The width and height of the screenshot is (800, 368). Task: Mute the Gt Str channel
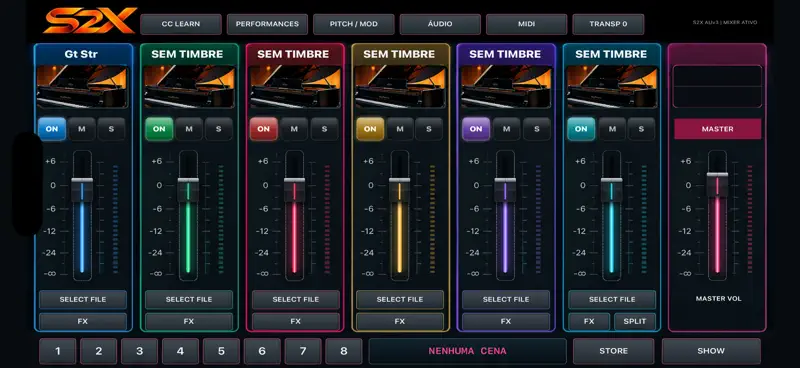pyautogui.click(x=82, y=129)
